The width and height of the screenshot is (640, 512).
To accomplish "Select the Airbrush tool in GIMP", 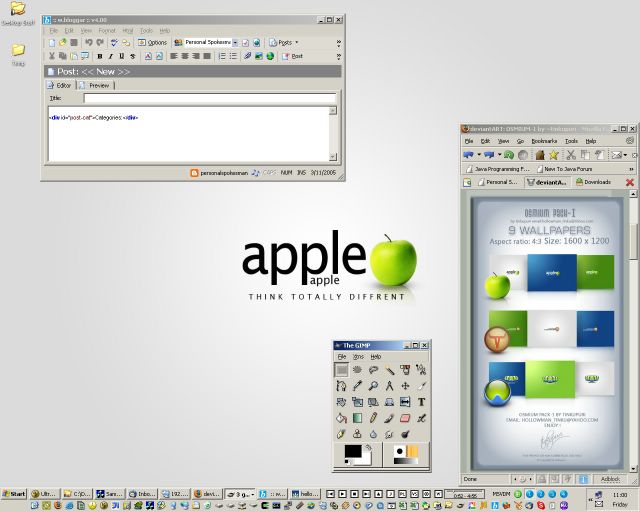I will [421, 418].
